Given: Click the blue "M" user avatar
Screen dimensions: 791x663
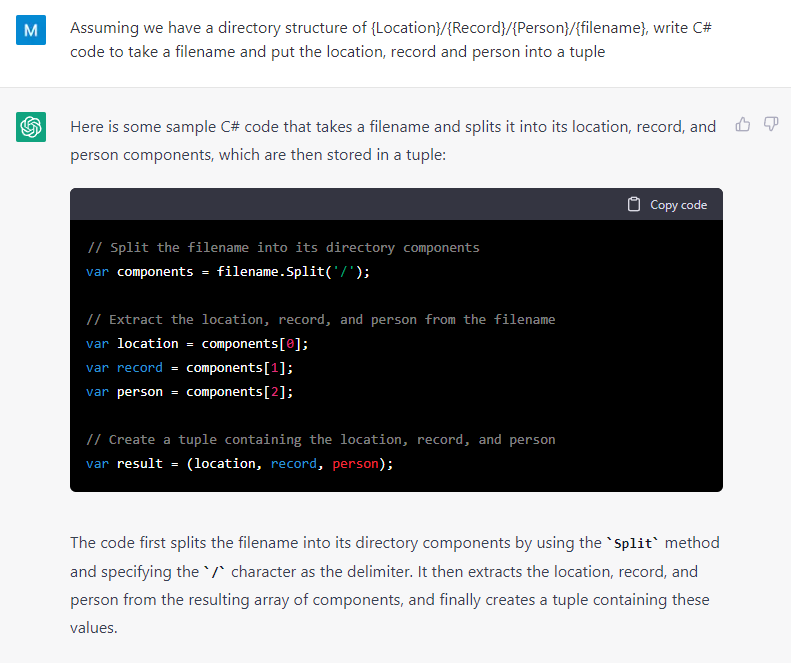Looking at the screenshot, I should [31, 30].
